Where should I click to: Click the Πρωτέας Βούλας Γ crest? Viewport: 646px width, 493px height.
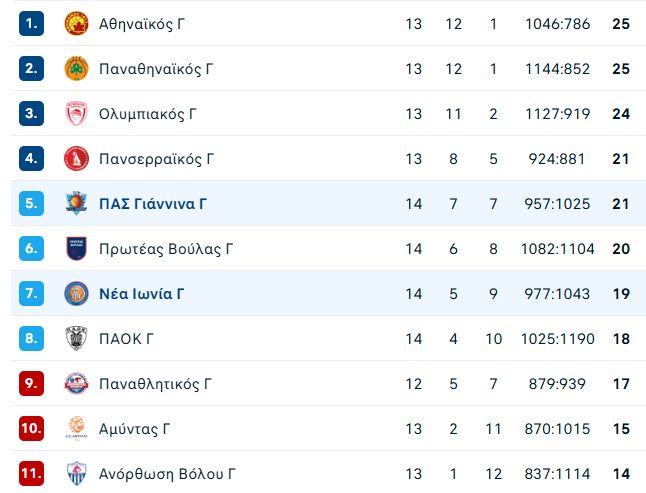click(76, 249)
